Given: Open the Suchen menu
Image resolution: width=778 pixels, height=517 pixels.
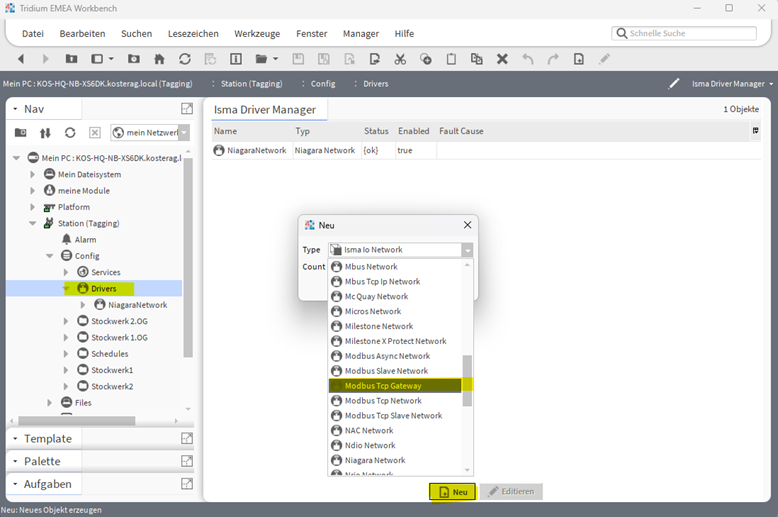Looking at the screenshot, I should coord(136,34).
